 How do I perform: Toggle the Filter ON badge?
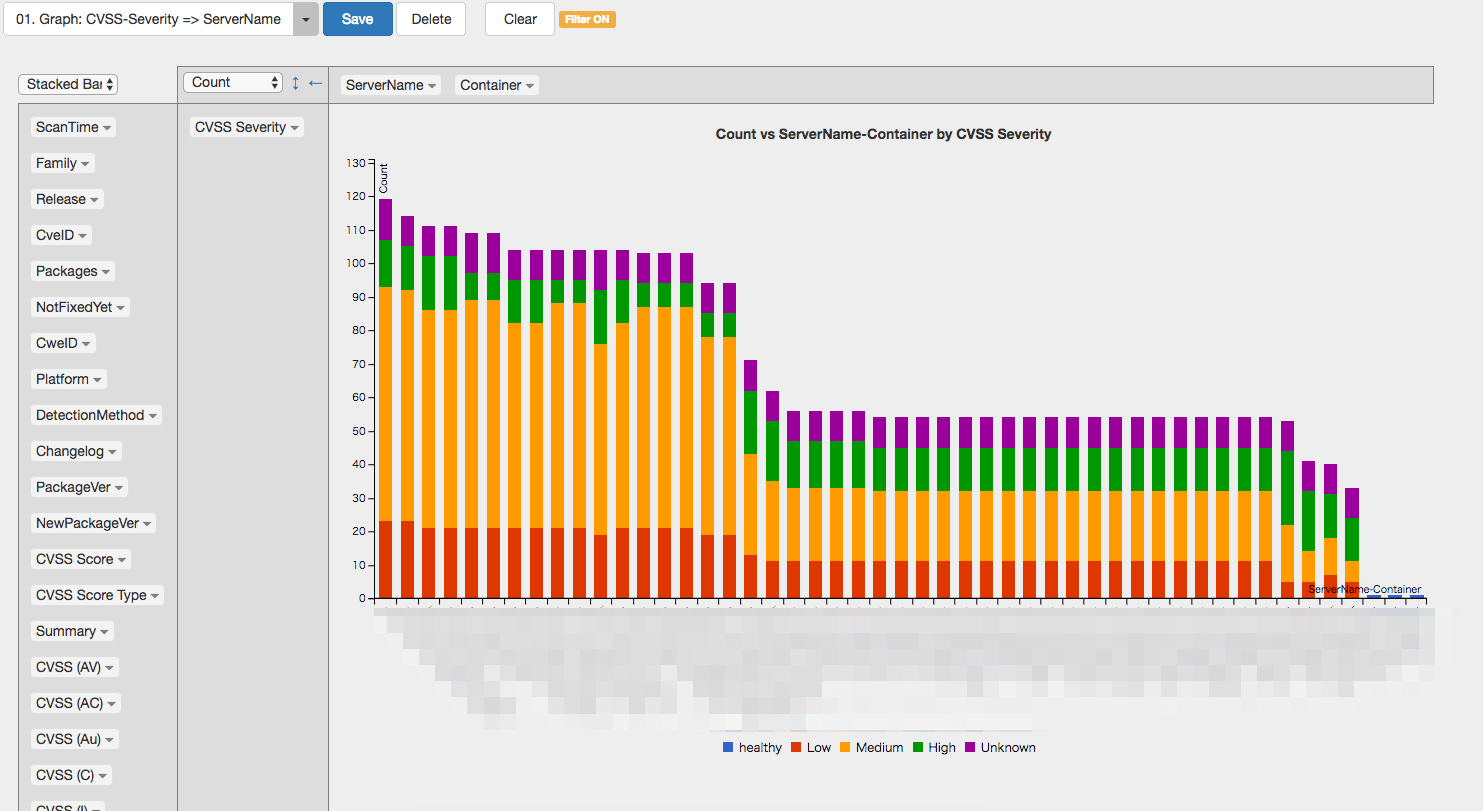[x=587, y=19]
